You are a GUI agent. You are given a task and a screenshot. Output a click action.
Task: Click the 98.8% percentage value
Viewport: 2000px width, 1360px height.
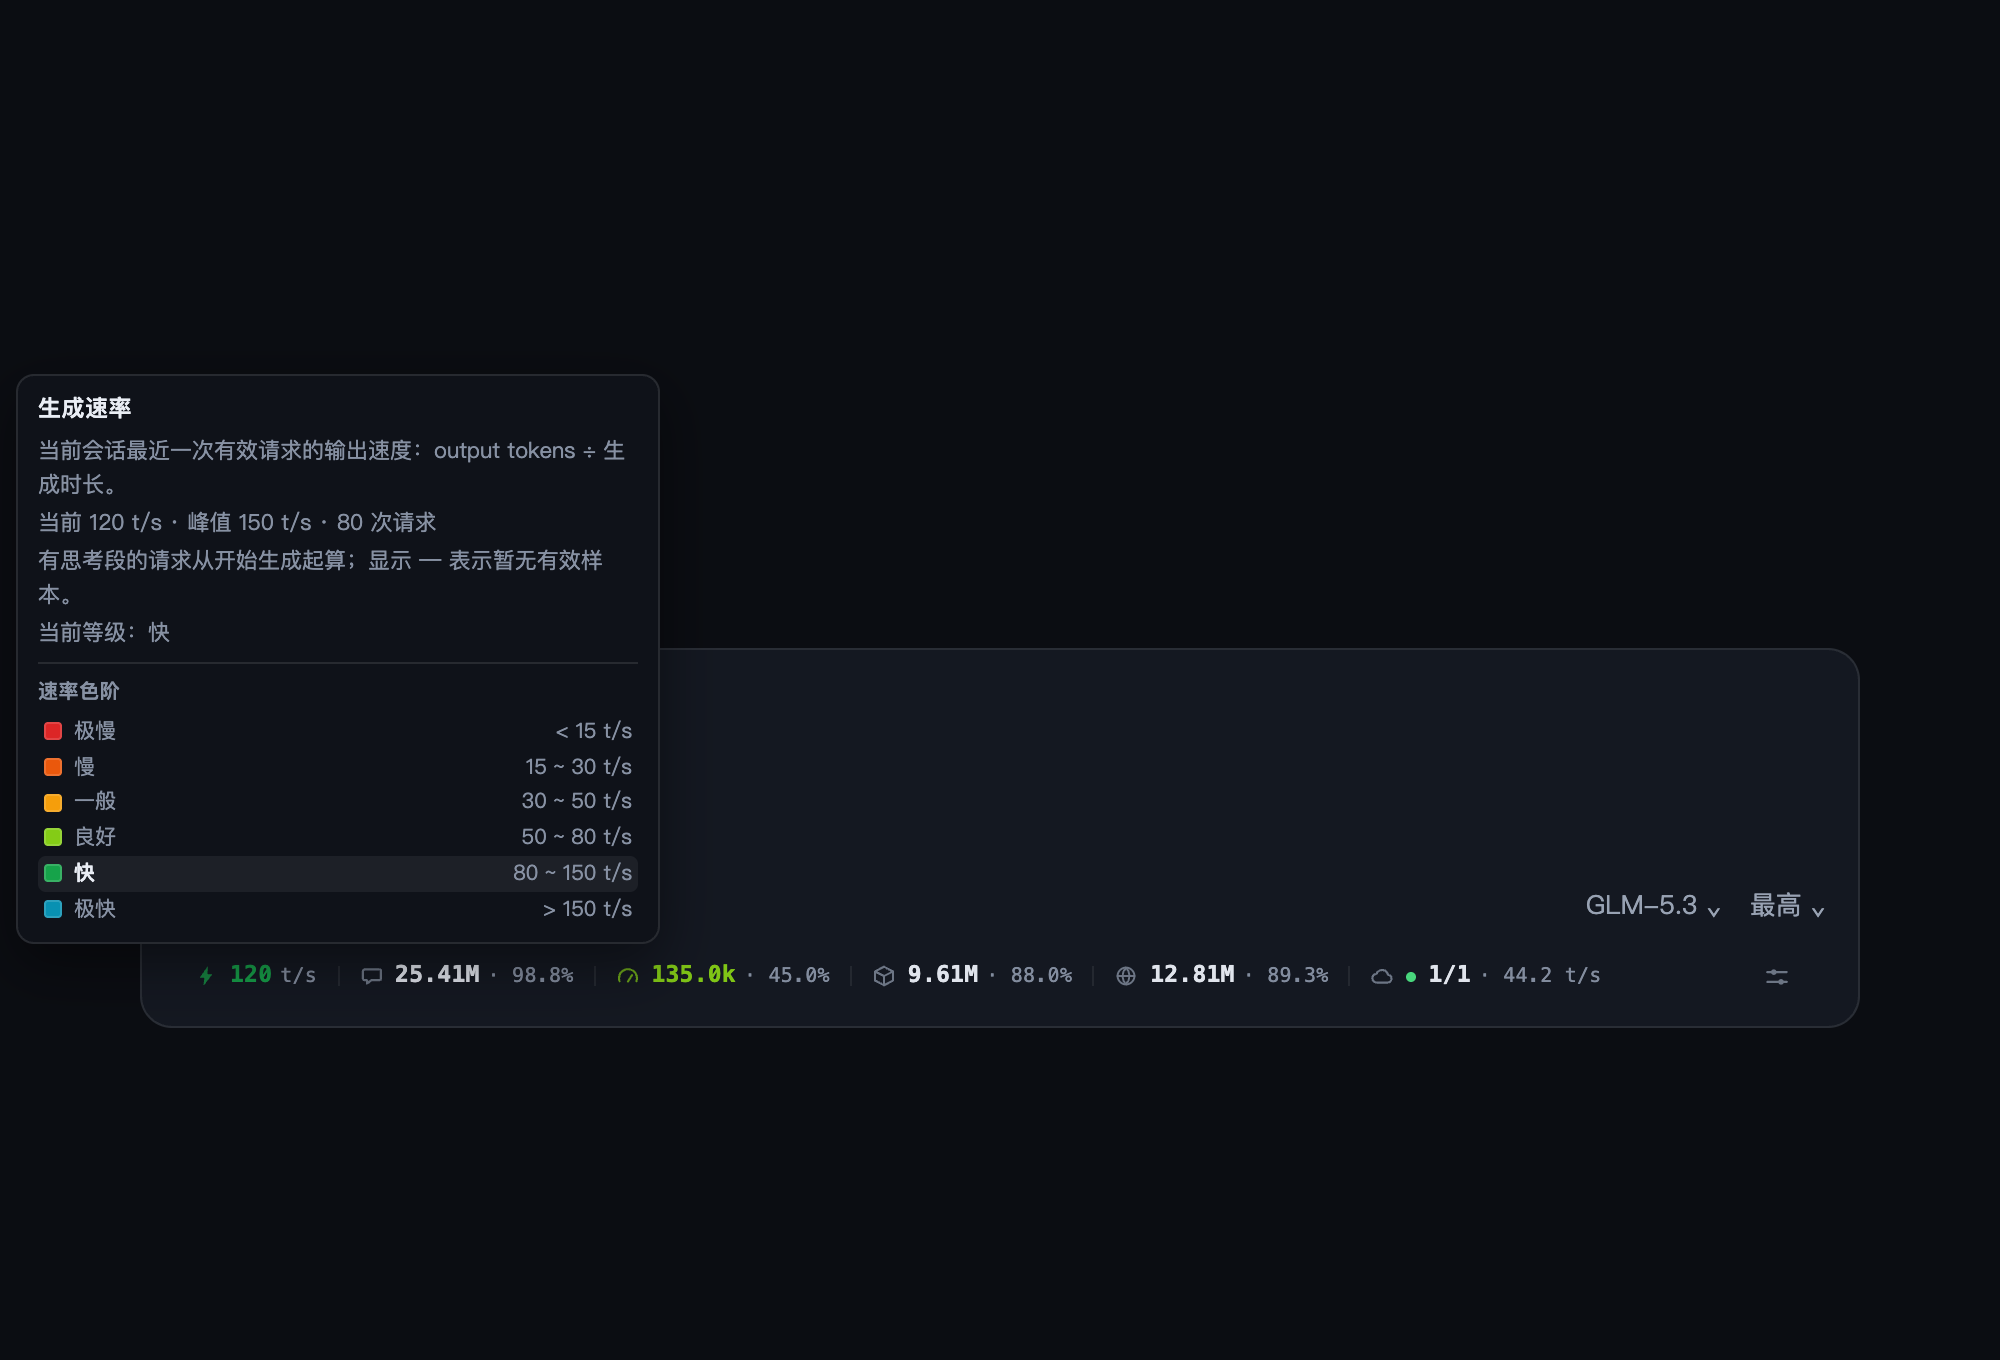pyautogui.click(x=543, y=975)
